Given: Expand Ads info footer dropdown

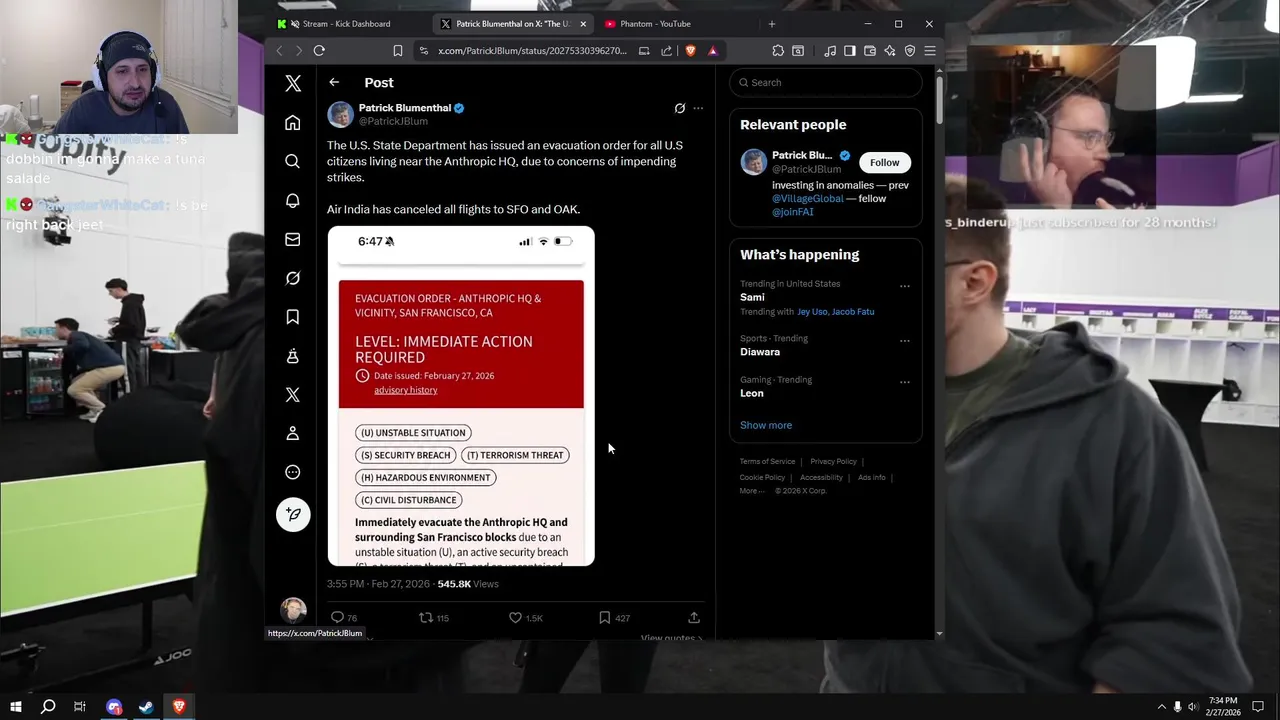Looking at the screenshot, I should pos(872,477).
